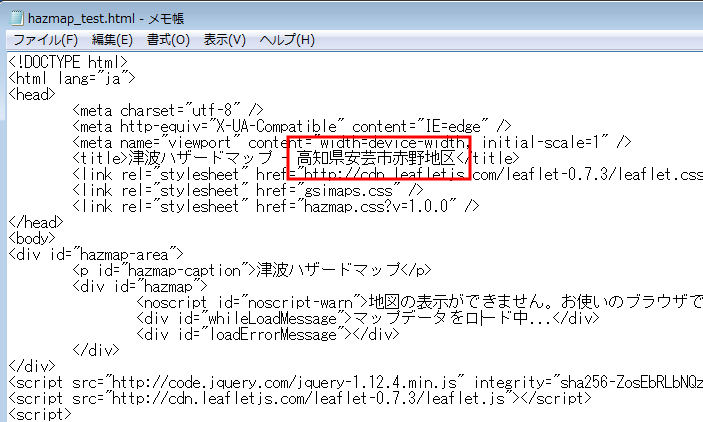Click the gsimaps.css stylesheet line
Screen dimensions: 703x422
(x=247, y=191)
